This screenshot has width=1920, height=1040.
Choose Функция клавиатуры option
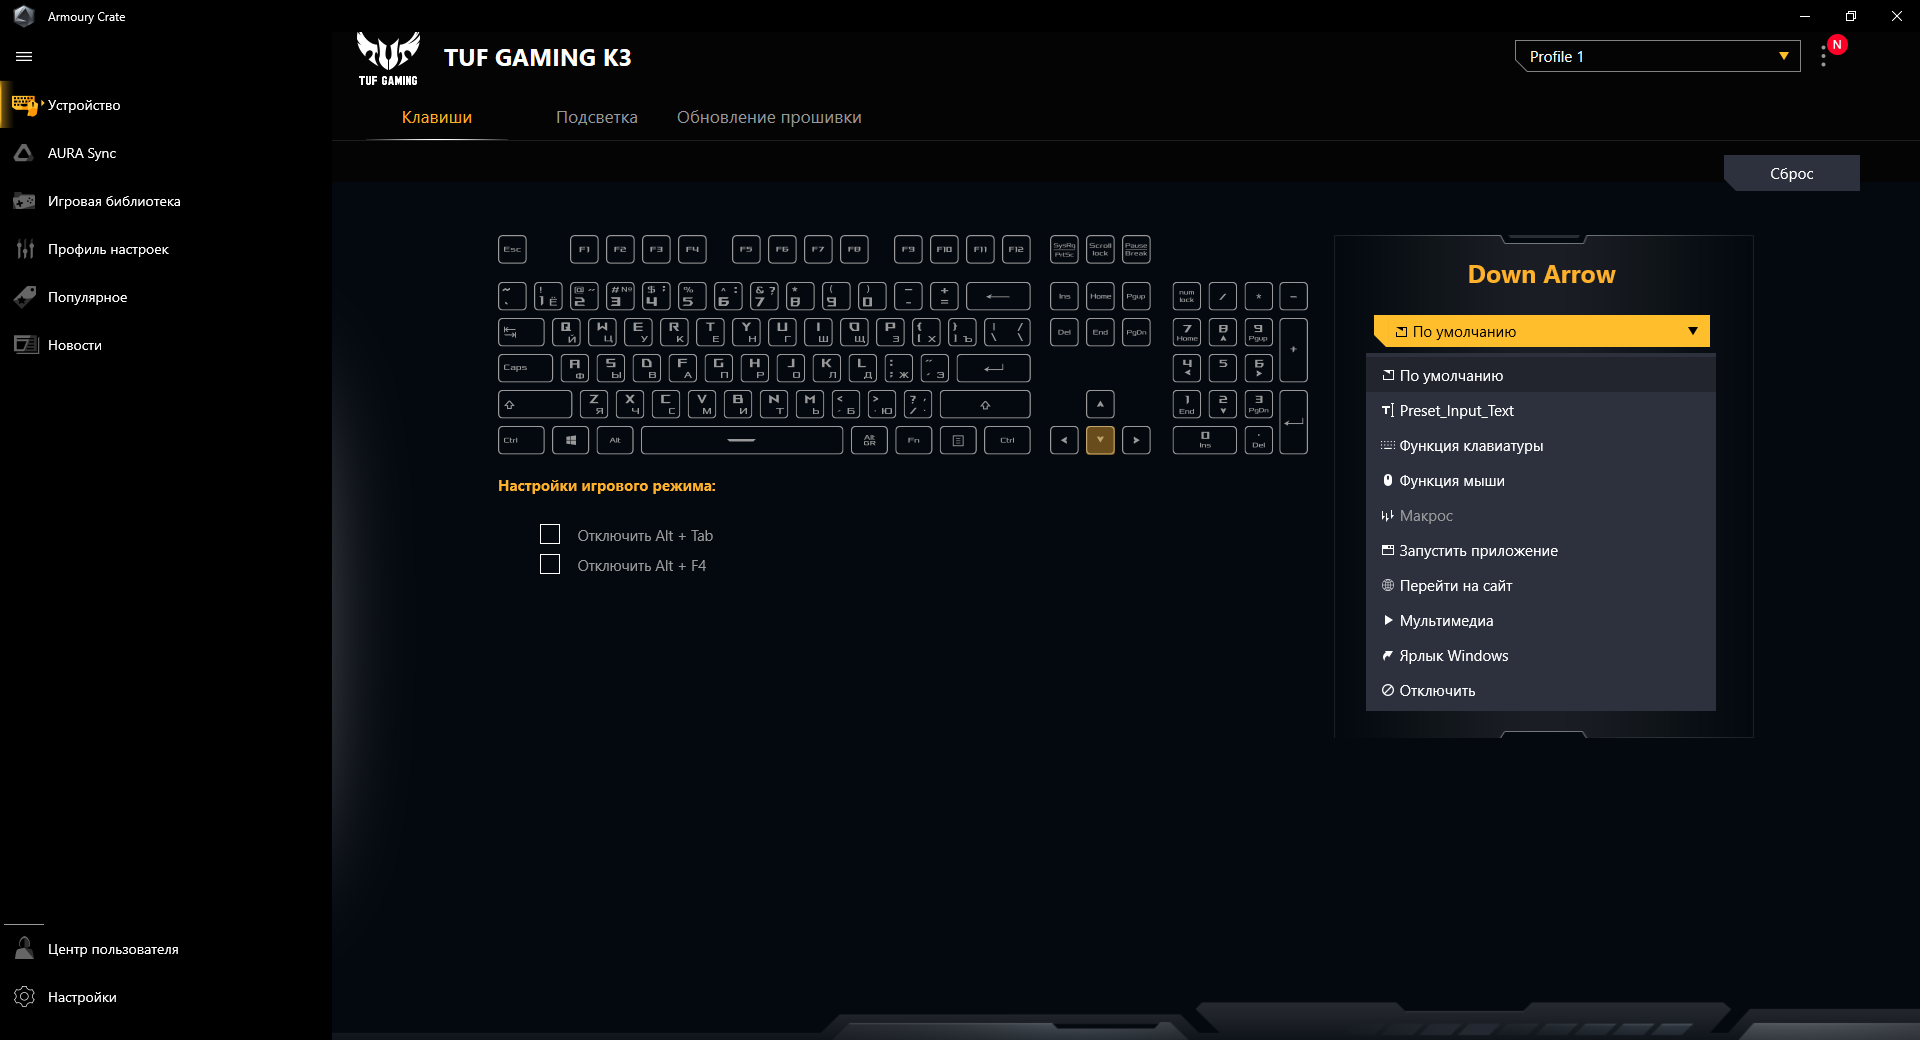(x=1541, y=446)
